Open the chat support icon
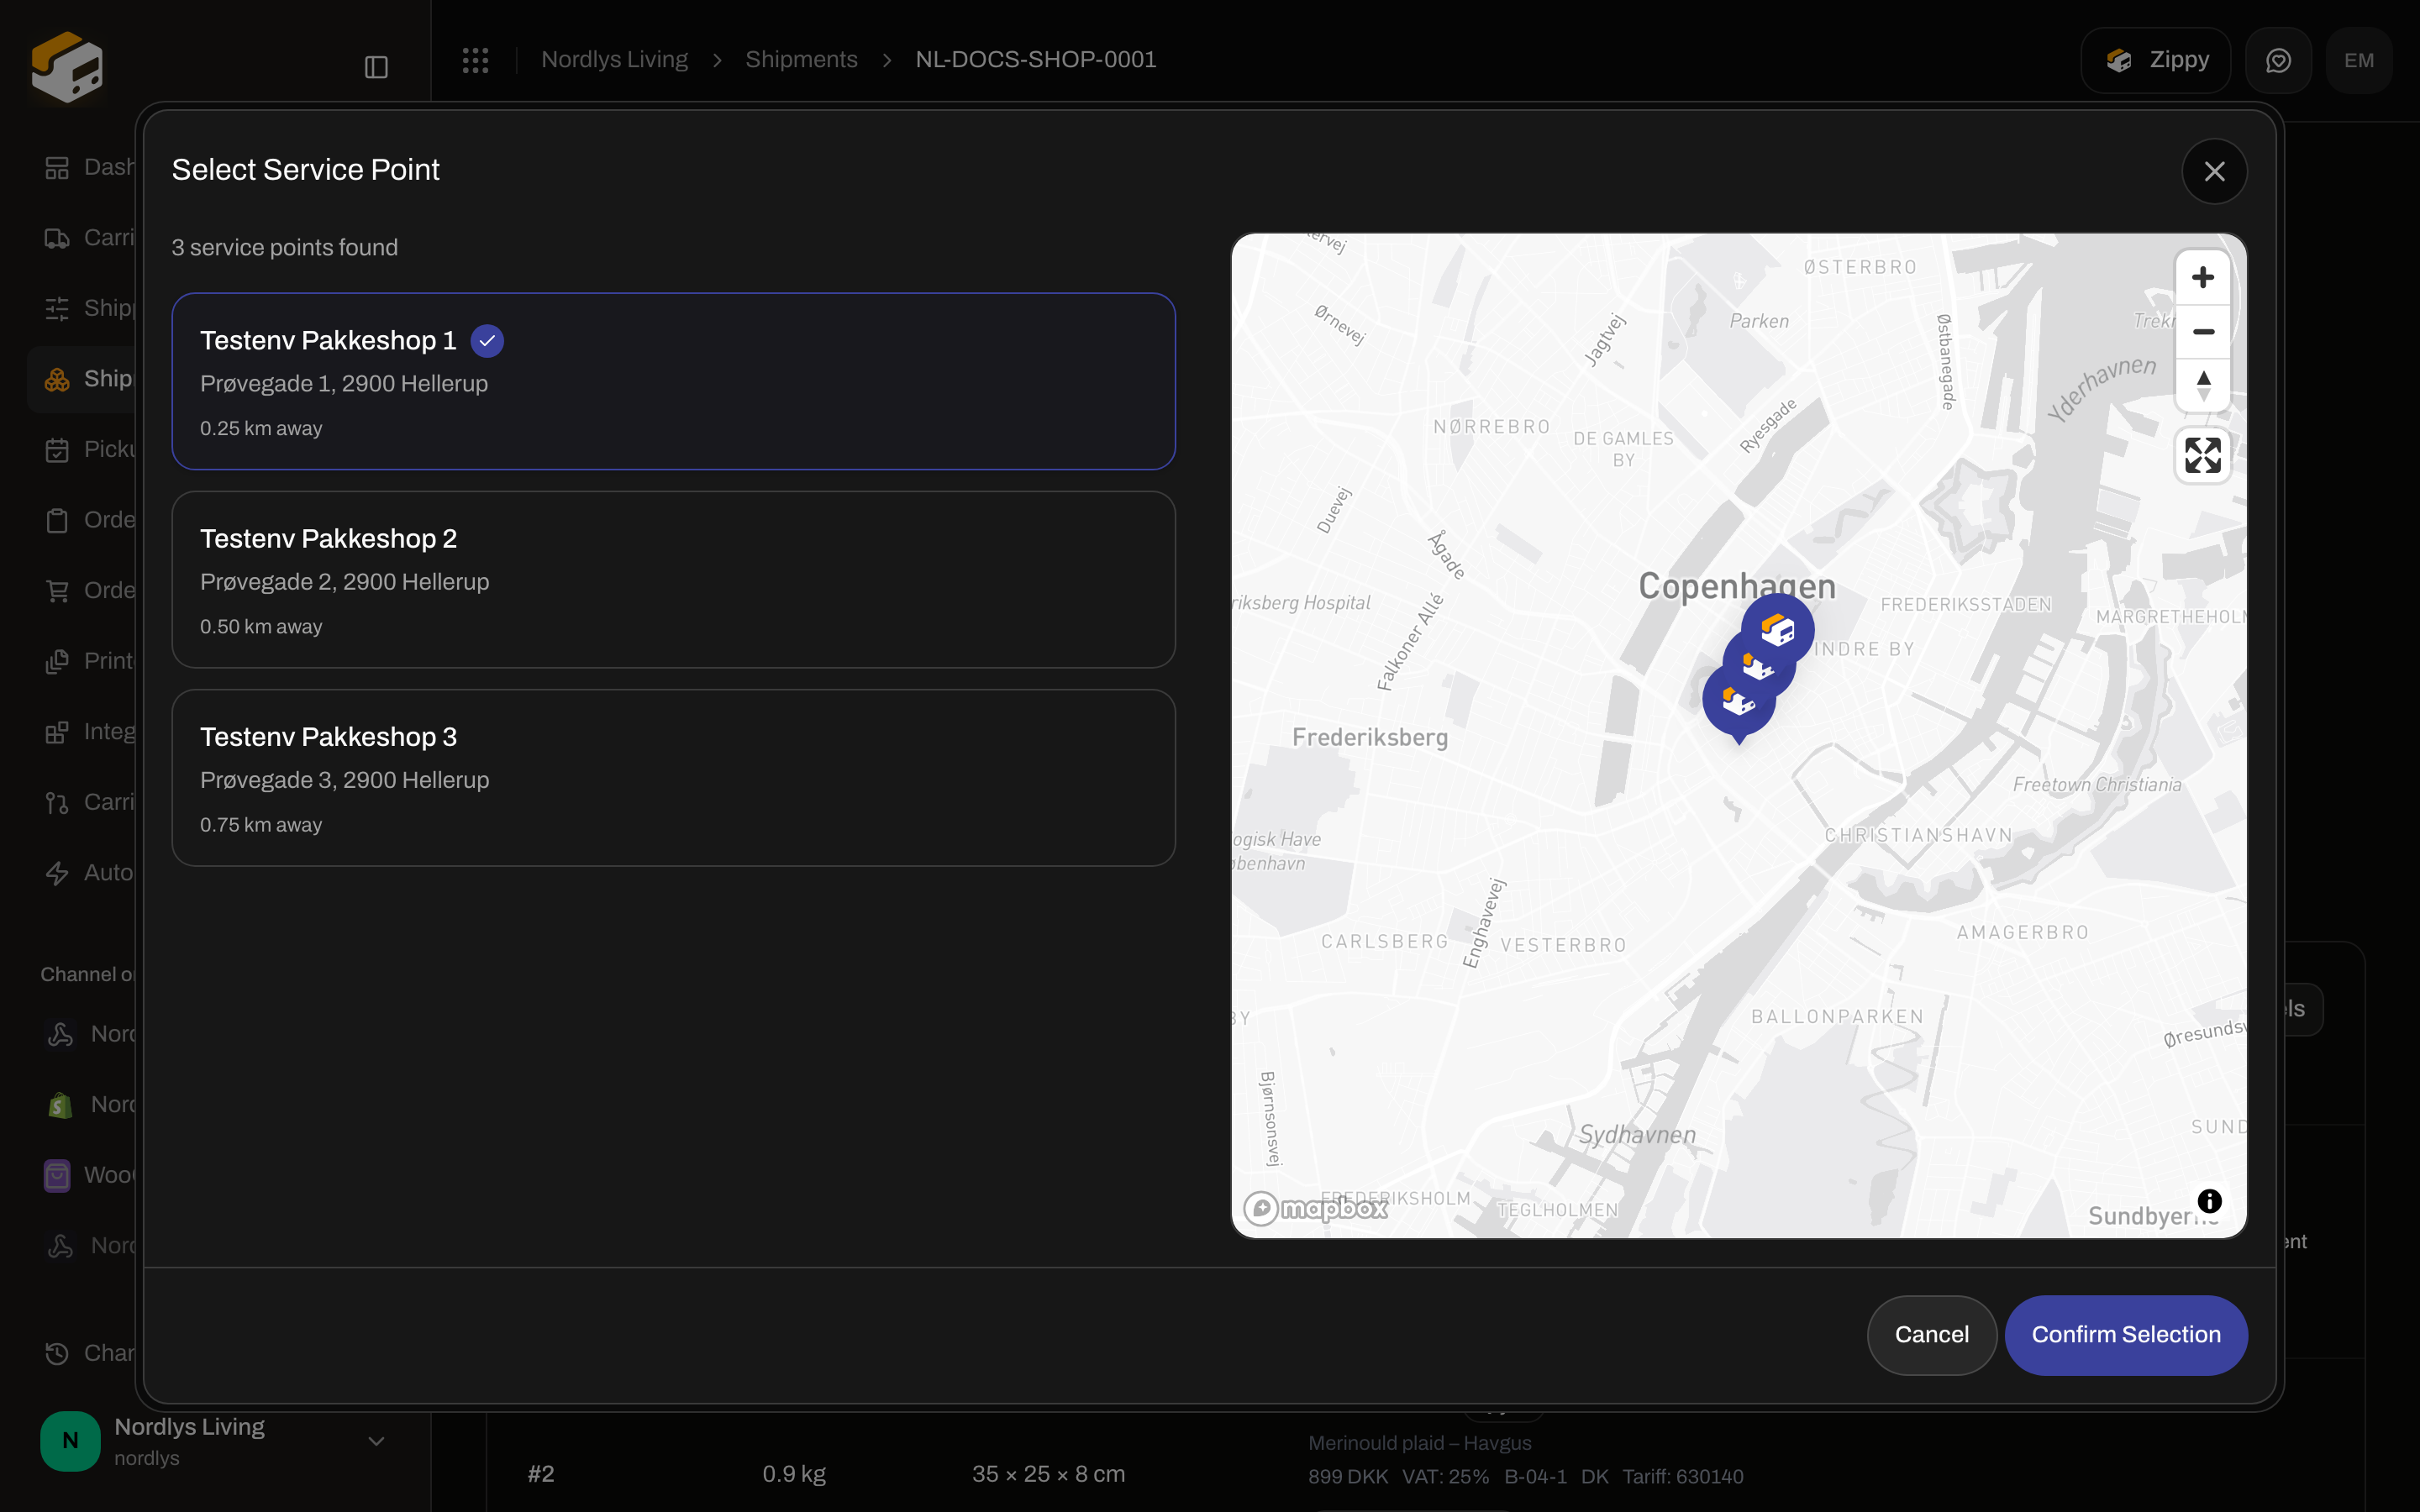The image size is (2420, 1512). pos(2278,61)
